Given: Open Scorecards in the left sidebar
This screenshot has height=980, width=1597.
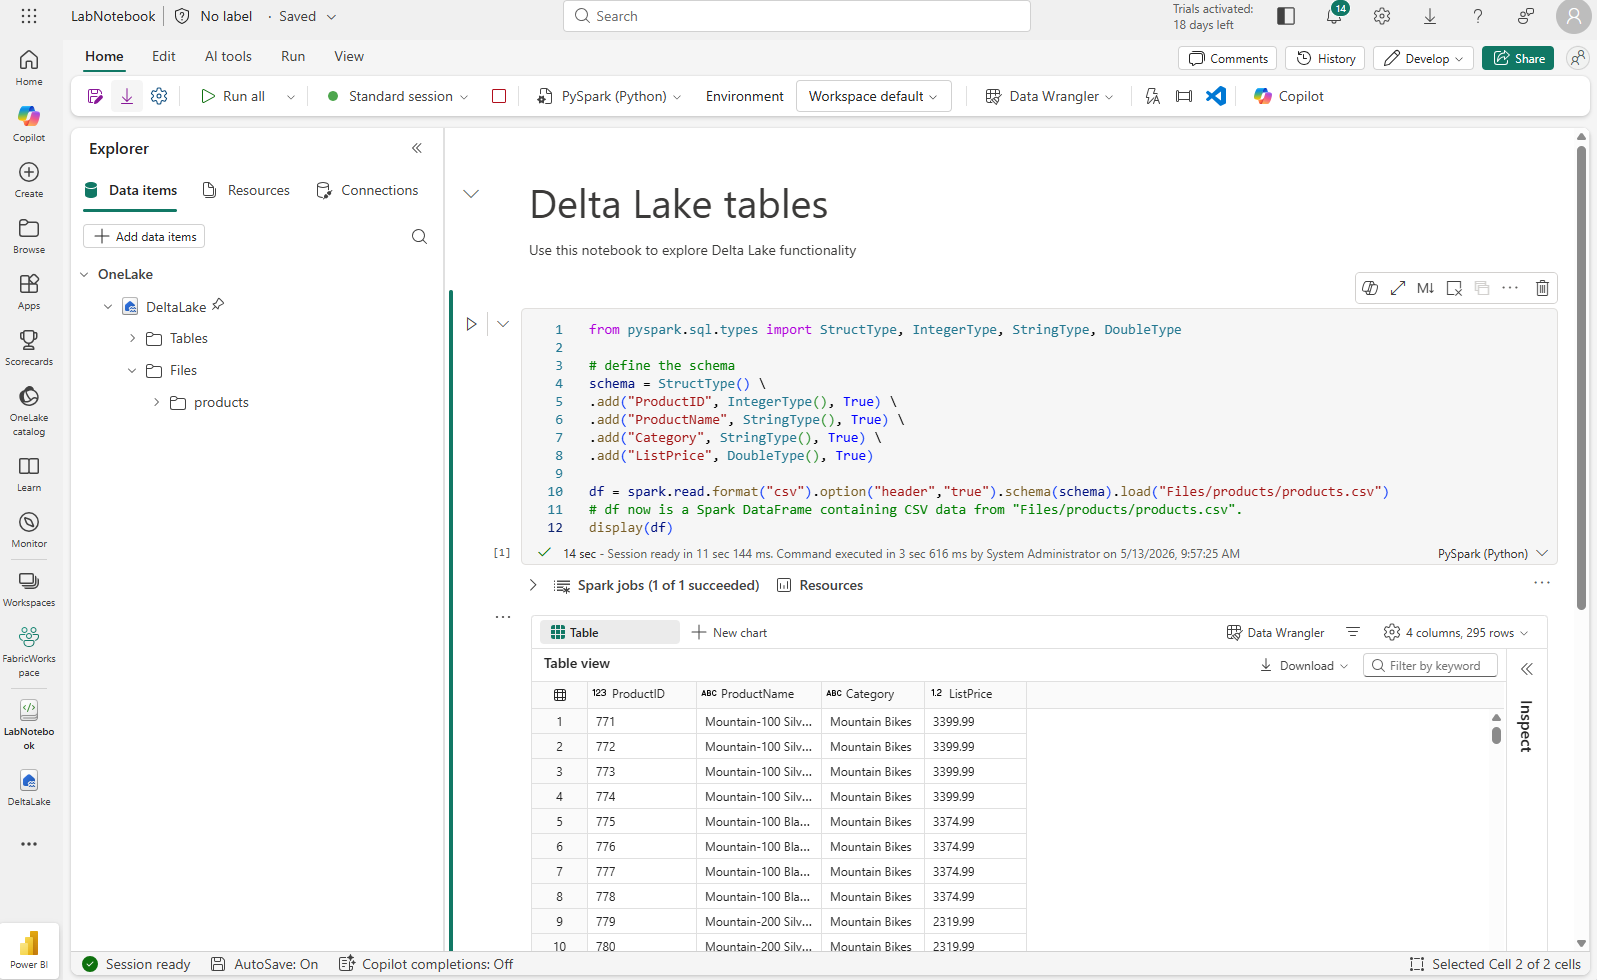Looking at the screenshot, I should pos(29,348).
